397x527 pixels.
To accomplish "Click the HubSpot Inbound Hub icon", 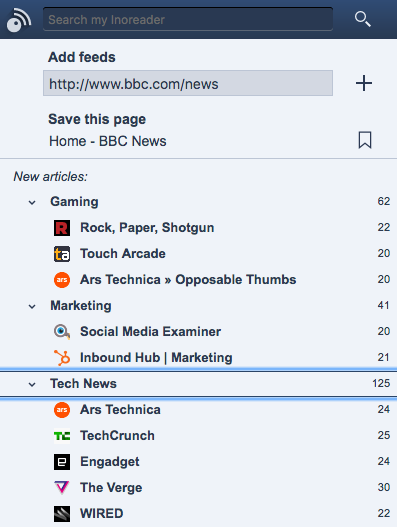I will pyautogui.click(x=62, y=358).
